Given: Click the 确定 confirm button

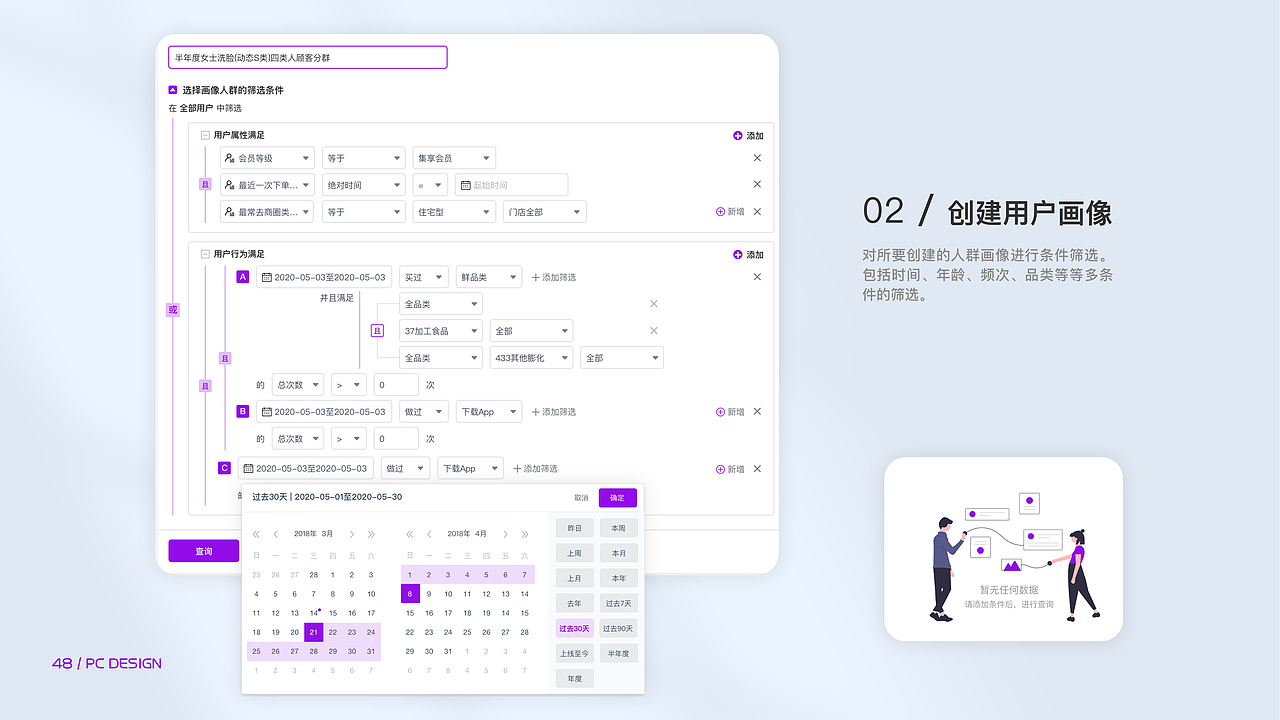Looking at the screenshot, I should coord(617,497).
